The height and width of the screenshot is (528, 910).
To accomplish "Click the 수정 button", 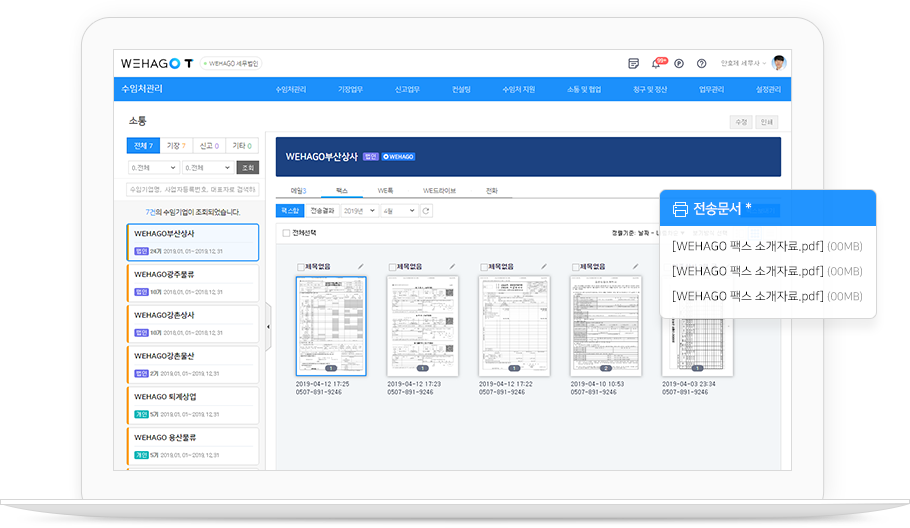I will click(741, 122).
